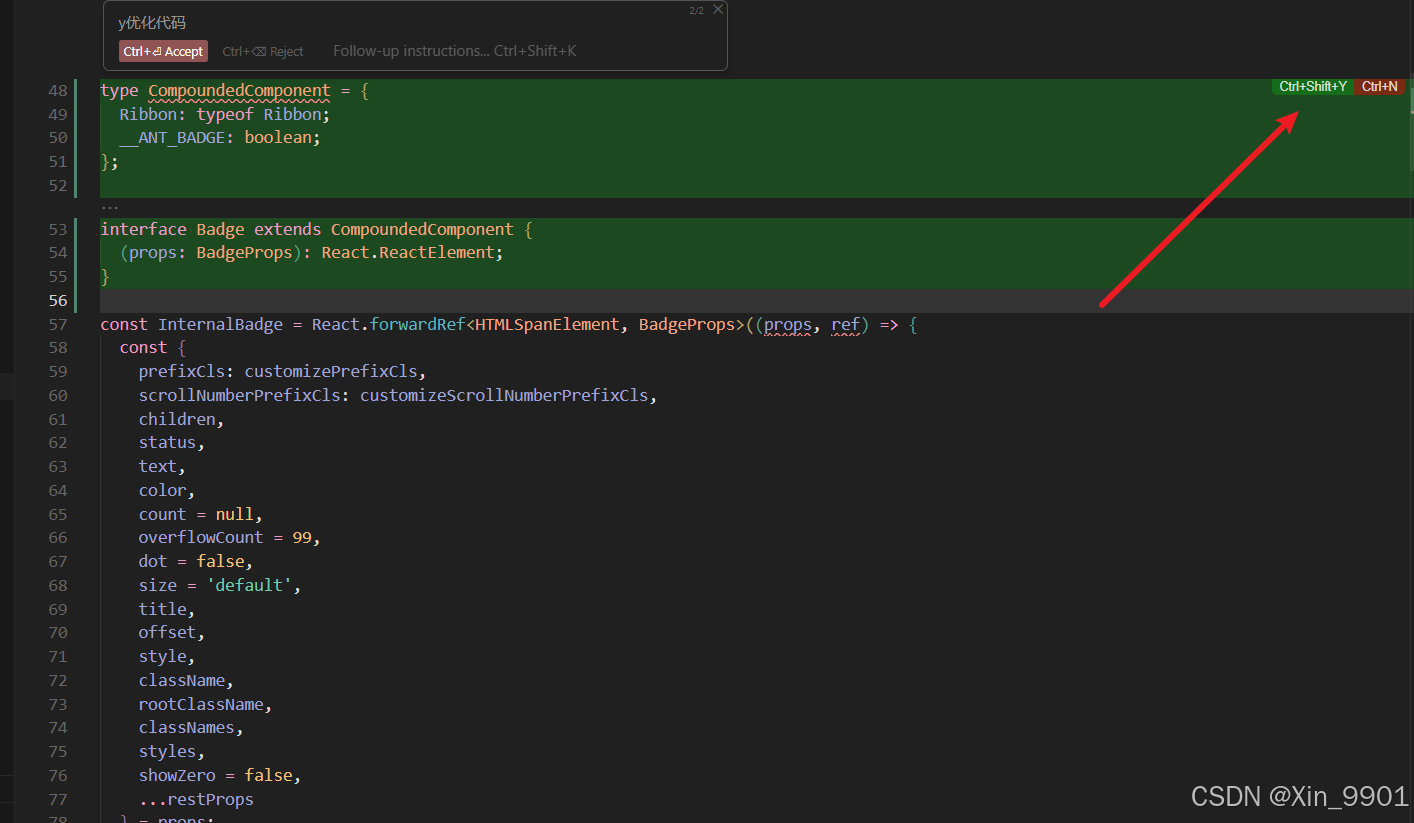Image resolution: width=1414 pixels, height=823 pixels.
Task: Click styles on line 75
Action: pyautogui.click(x=167, y=752)
